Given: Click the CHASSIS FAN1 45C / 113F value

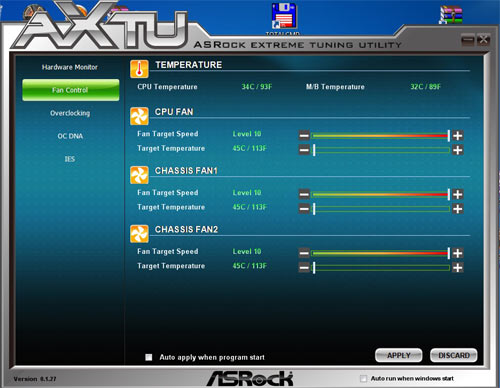Looking at the screenshot, I should [x=249, y=207].
